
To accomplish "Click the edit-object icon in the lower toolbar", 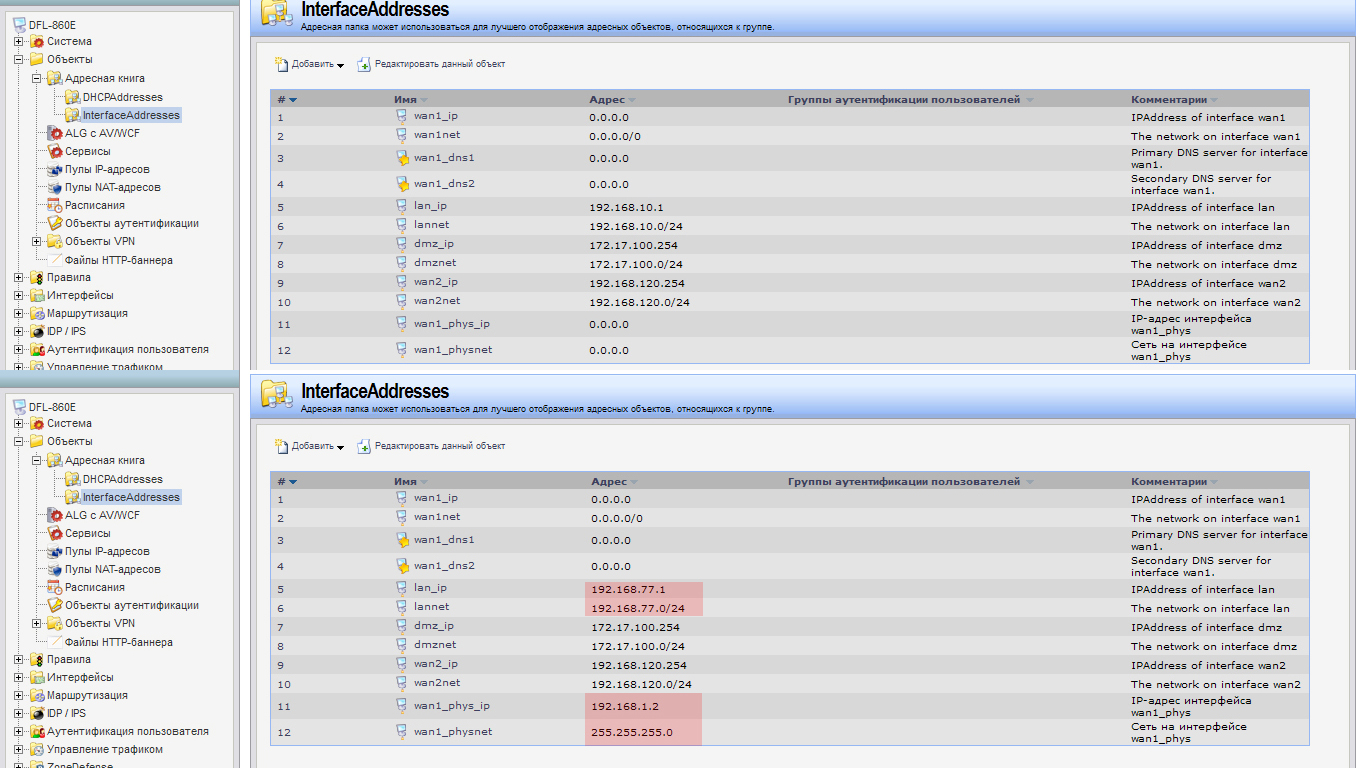I will pyautogui.click(x=364, y=446).
